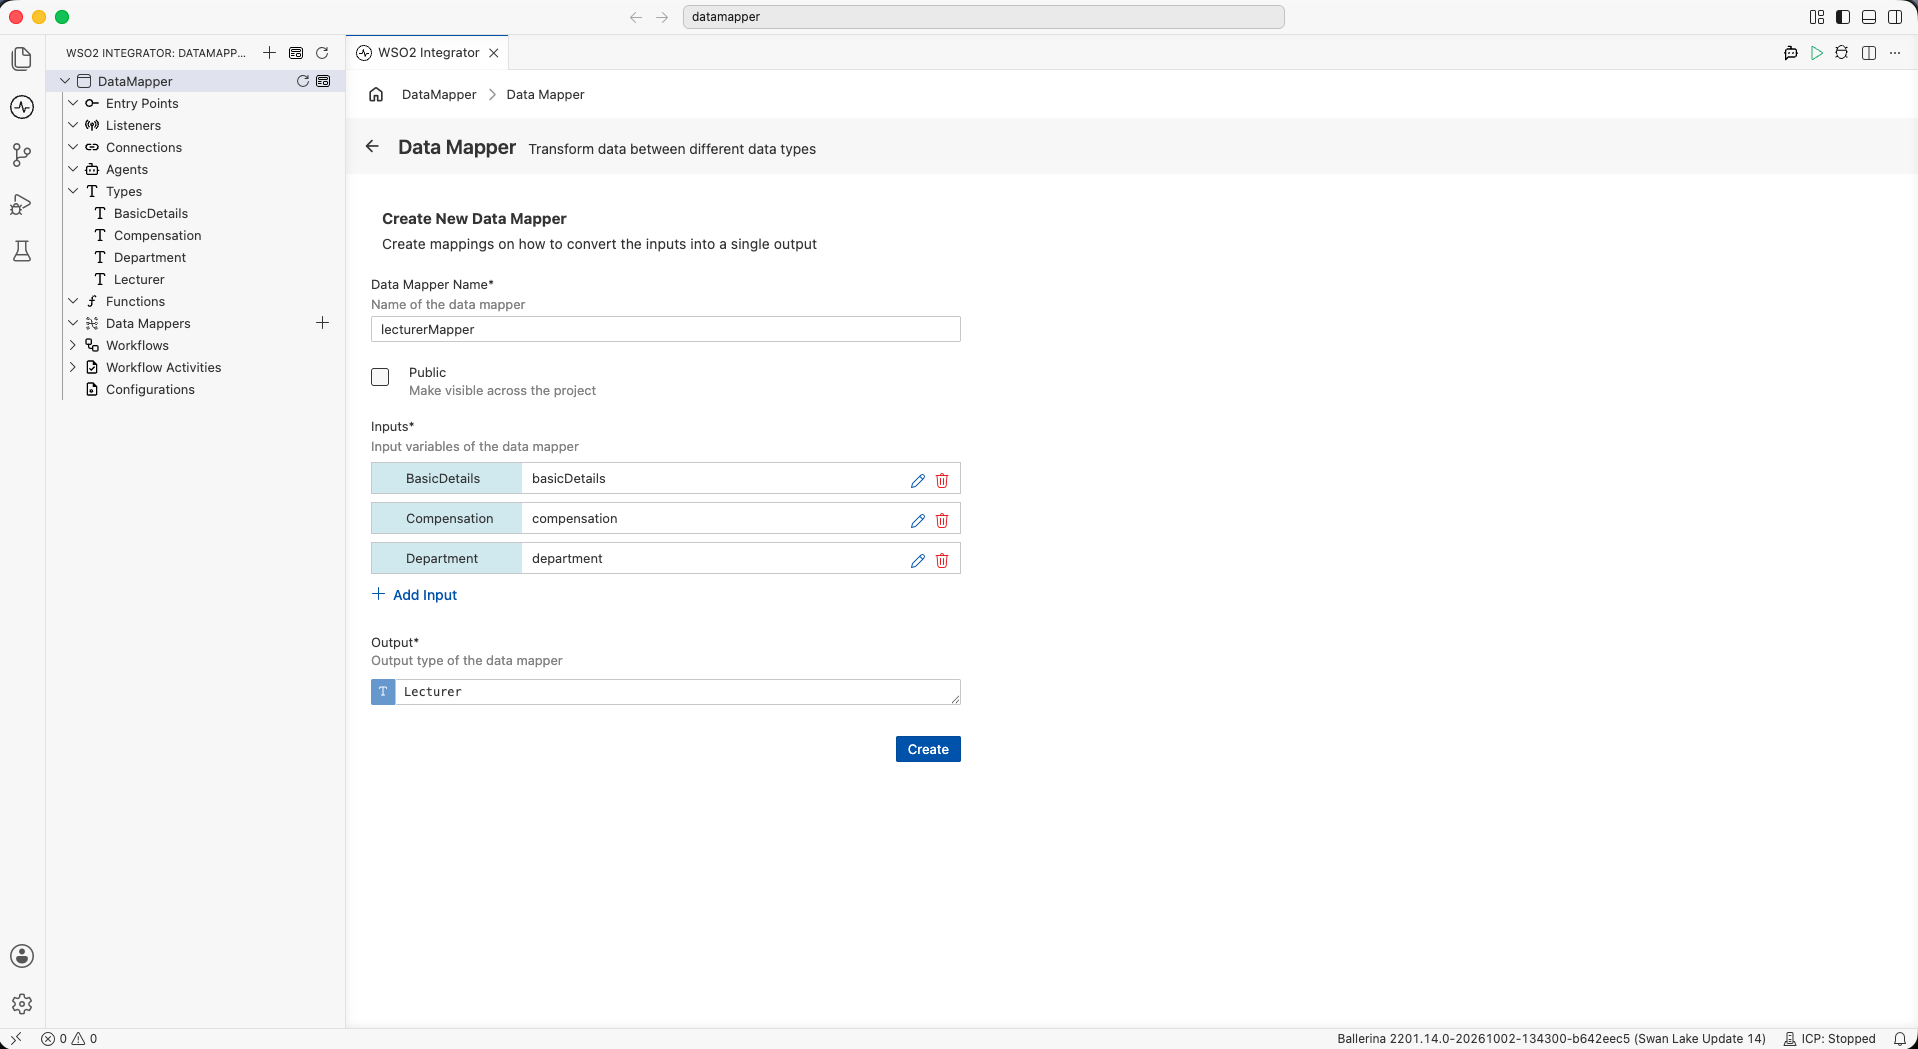Open the Manage settings gear icon

click(22, 1004)
